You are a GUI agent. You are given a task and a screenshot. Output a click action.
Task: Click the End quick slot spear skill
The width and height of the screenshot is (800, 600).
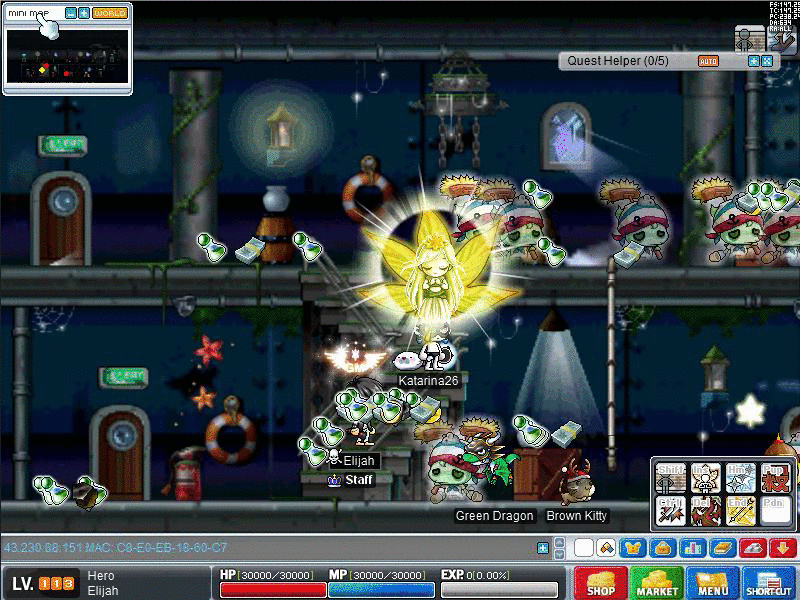point(740,511)
